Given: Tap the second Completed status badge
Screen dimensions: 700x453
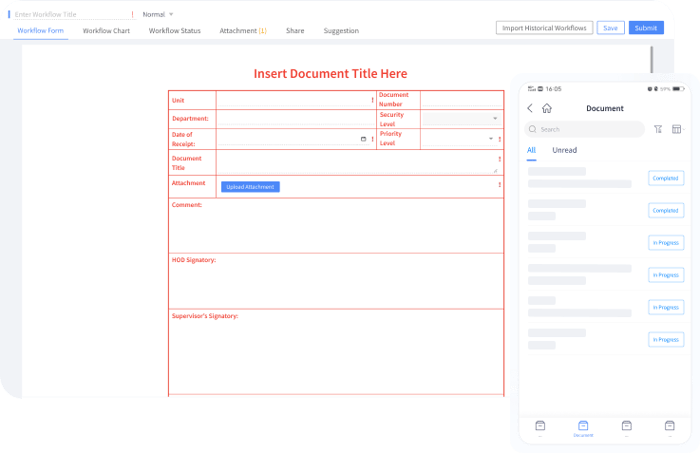Looking at the screenshot, I should tap(666, 210).
